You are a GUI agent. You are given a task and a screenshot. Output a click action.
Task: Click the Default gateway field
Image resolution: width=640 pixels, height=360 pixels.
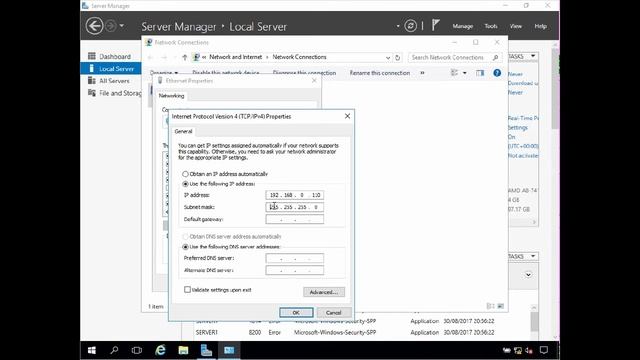click(x=294, y=220)
